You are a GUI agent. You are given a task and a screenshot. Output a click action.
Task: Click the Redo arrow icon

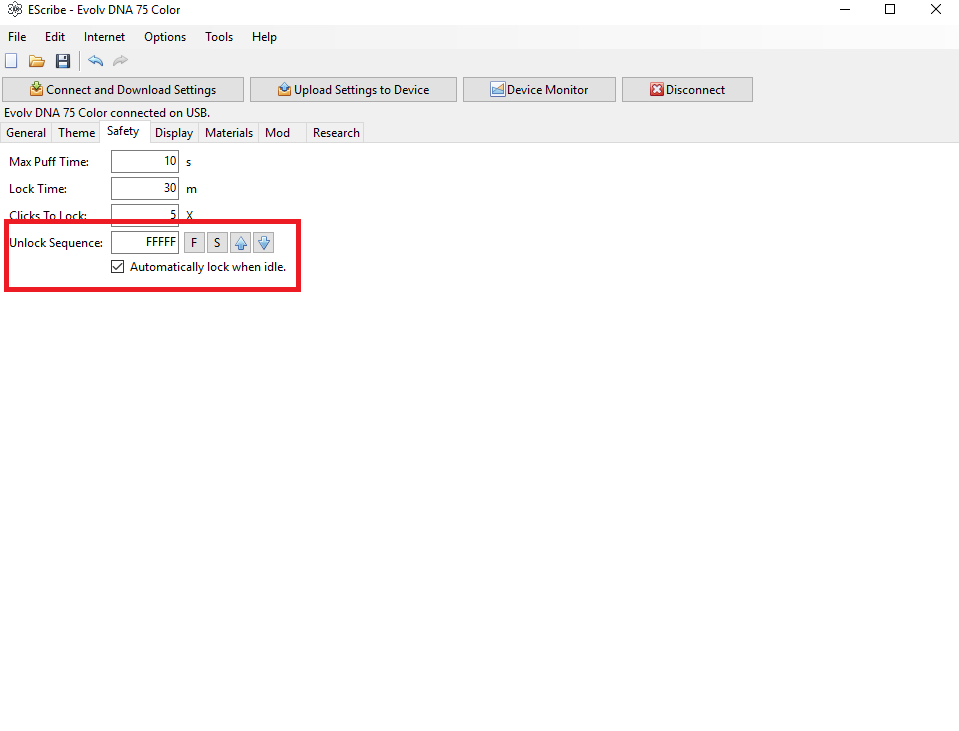click(x=120, y=61)
